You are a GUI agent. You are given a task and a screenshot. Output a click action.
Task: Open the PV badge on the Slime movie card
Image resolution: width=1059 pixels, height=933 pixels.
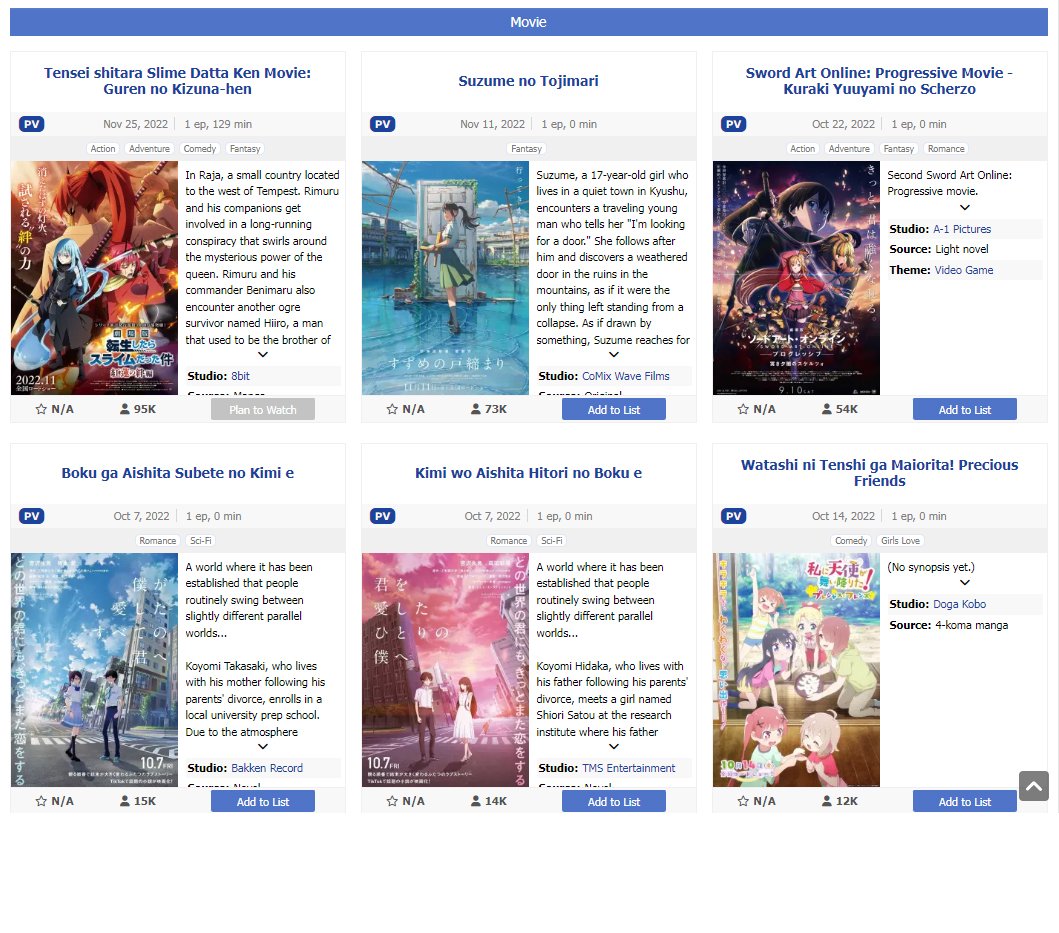(32, 124)
